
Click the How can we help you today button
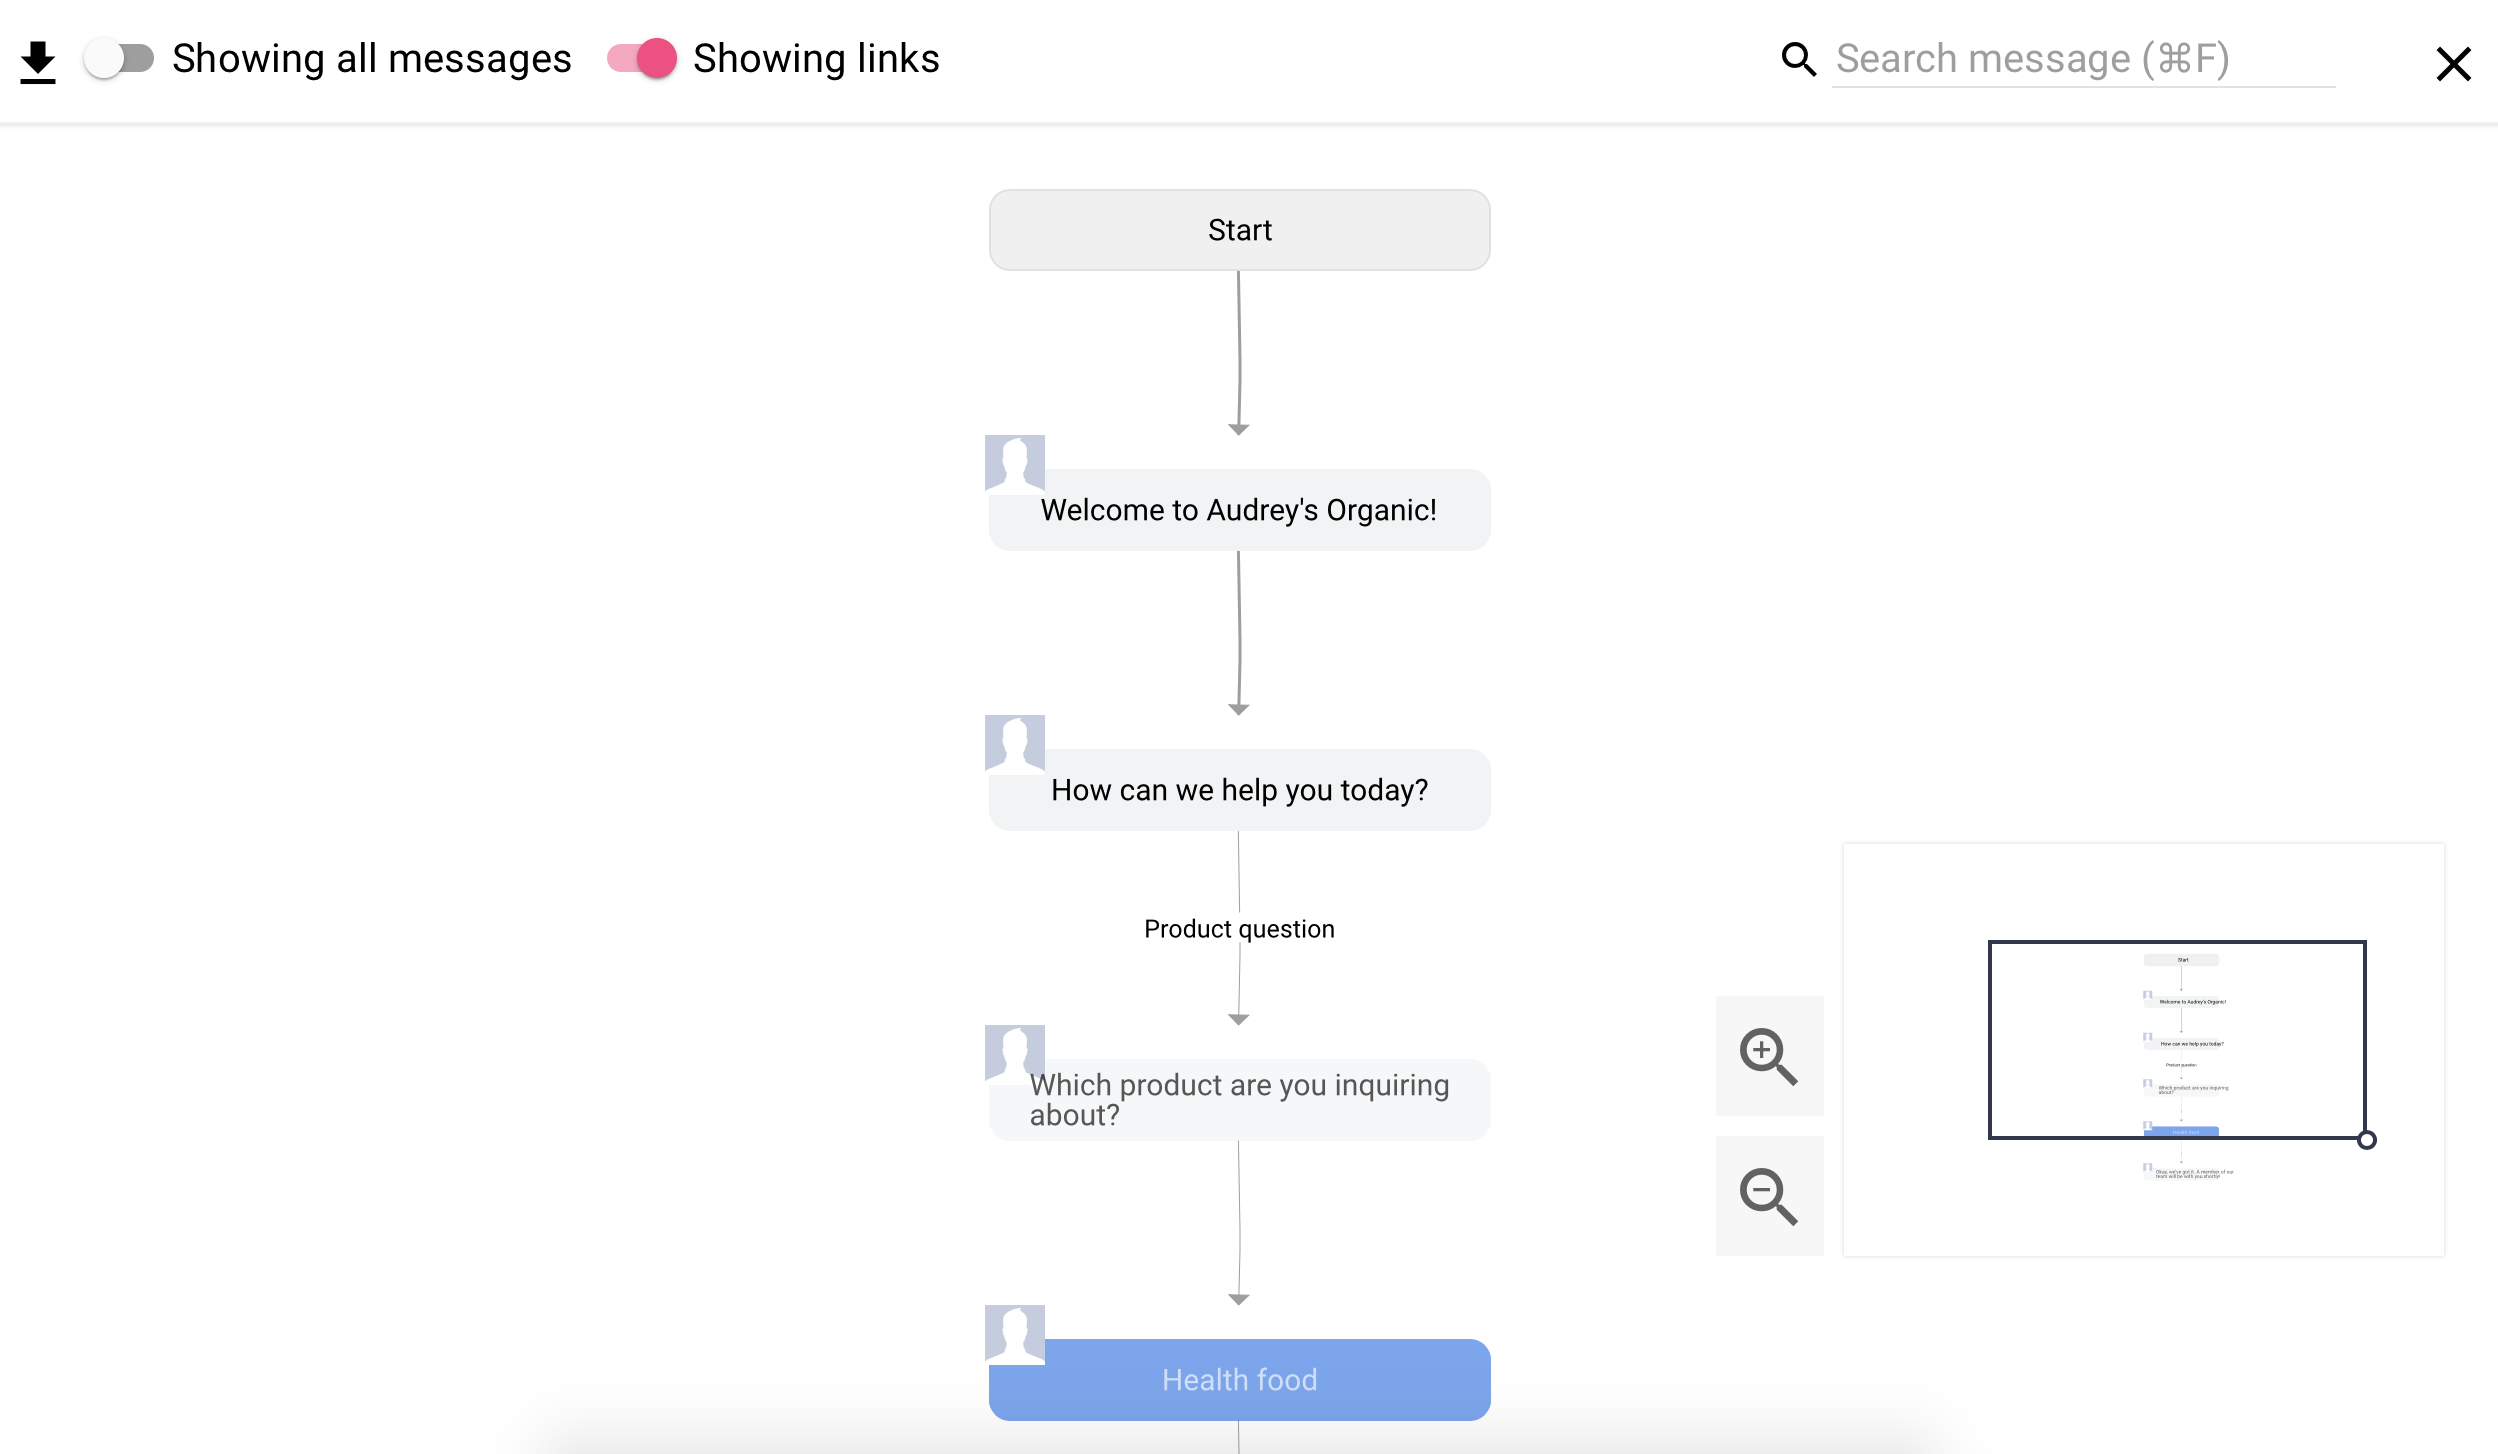coord(1239,789)
